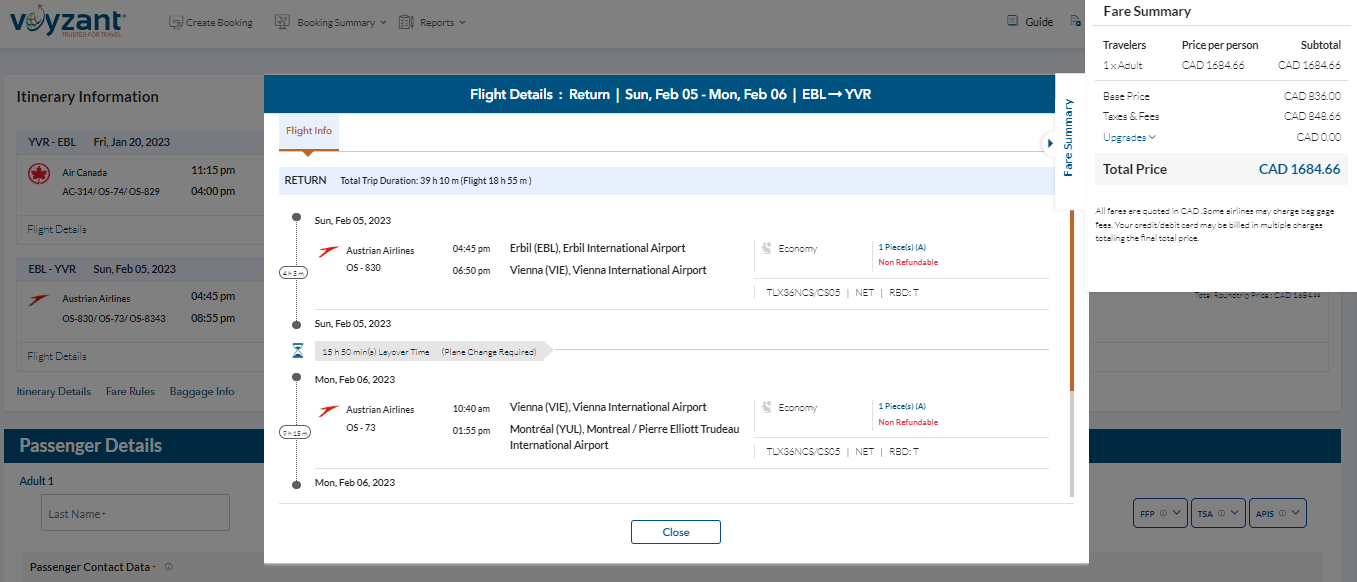Open the Booking Summary menu
This screenshot has height=582, width=1357.
(330, 22)
